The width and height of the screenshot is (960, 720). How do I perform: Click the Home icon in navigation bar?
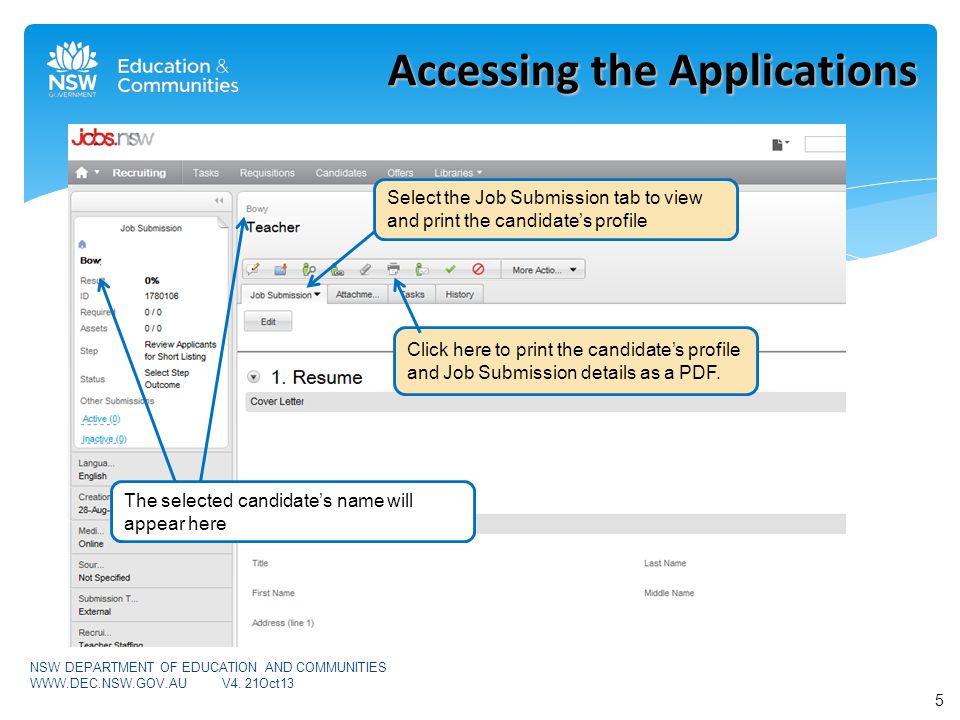[81, 173]
